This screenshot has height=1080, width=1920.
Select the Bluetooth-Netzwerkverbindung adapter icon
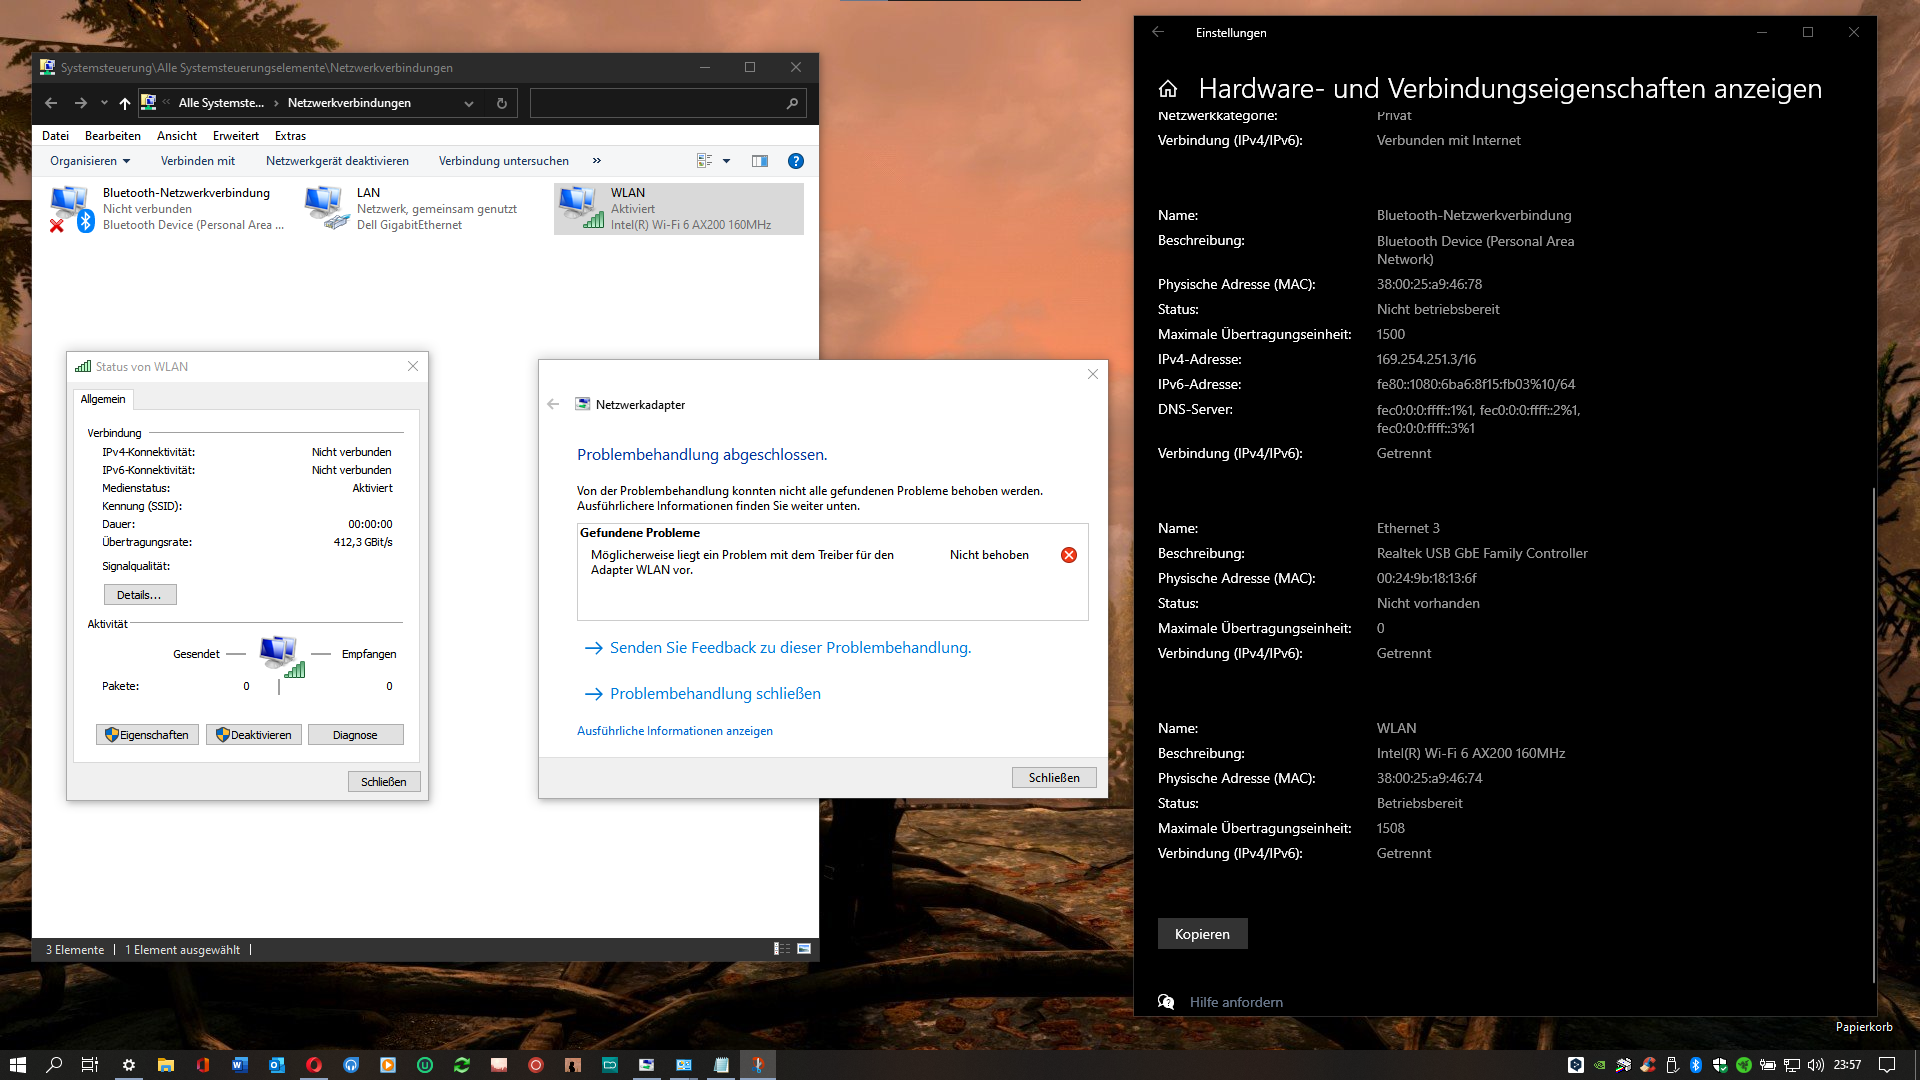pyautogui.click(x=70, y=208)
